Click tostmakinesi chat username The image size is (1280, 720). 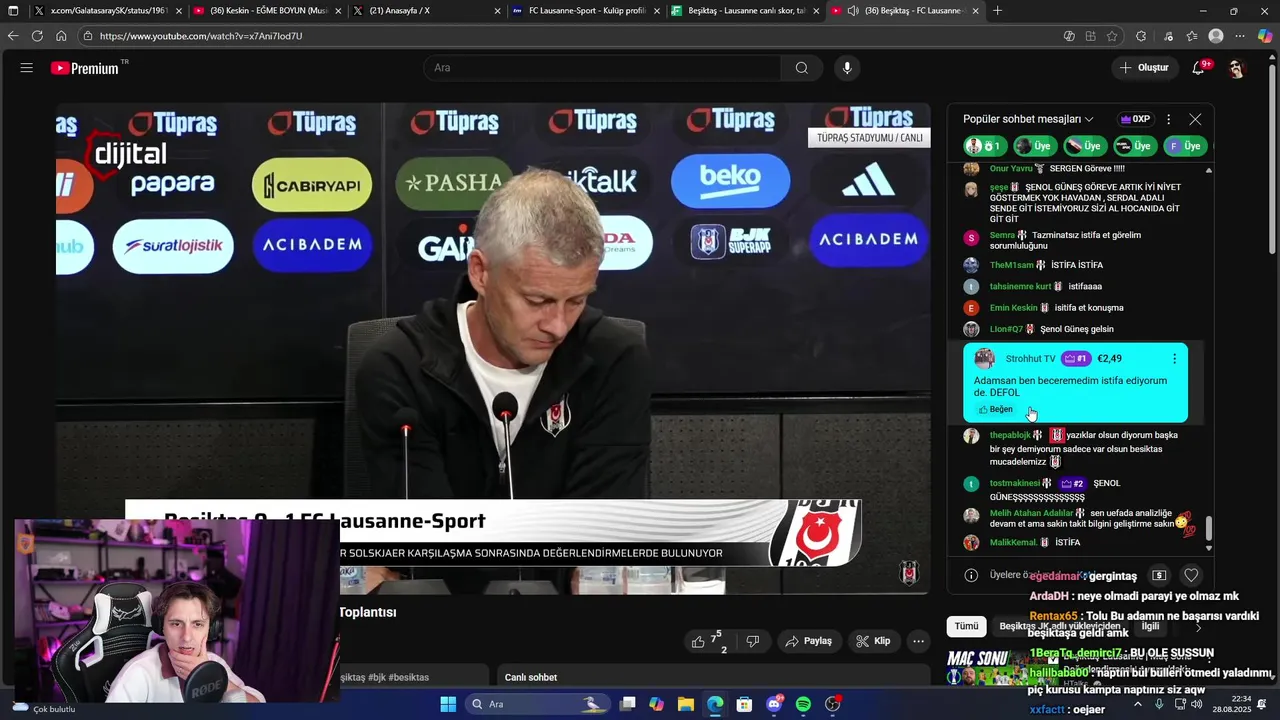(1015, 483)
